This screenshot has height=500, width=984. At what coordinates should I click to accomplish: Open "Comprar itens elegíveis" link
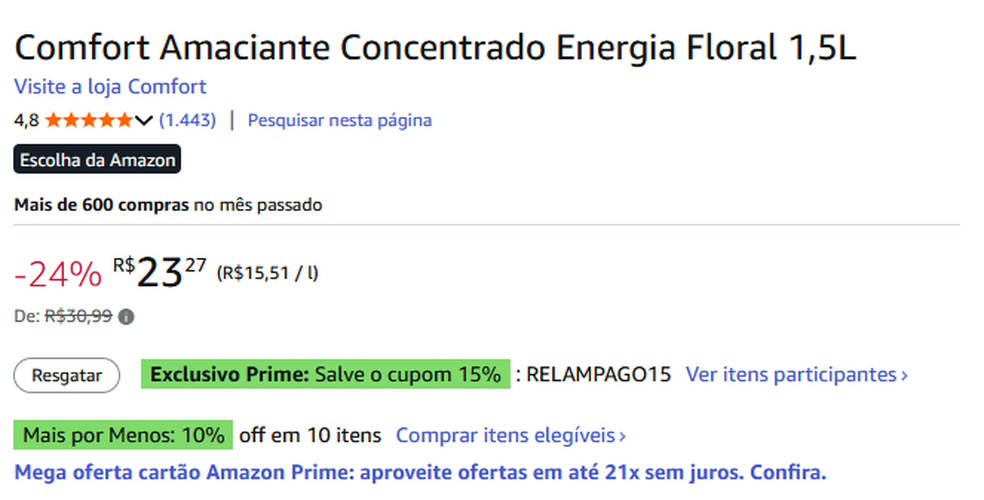click(x=510, y=436)
